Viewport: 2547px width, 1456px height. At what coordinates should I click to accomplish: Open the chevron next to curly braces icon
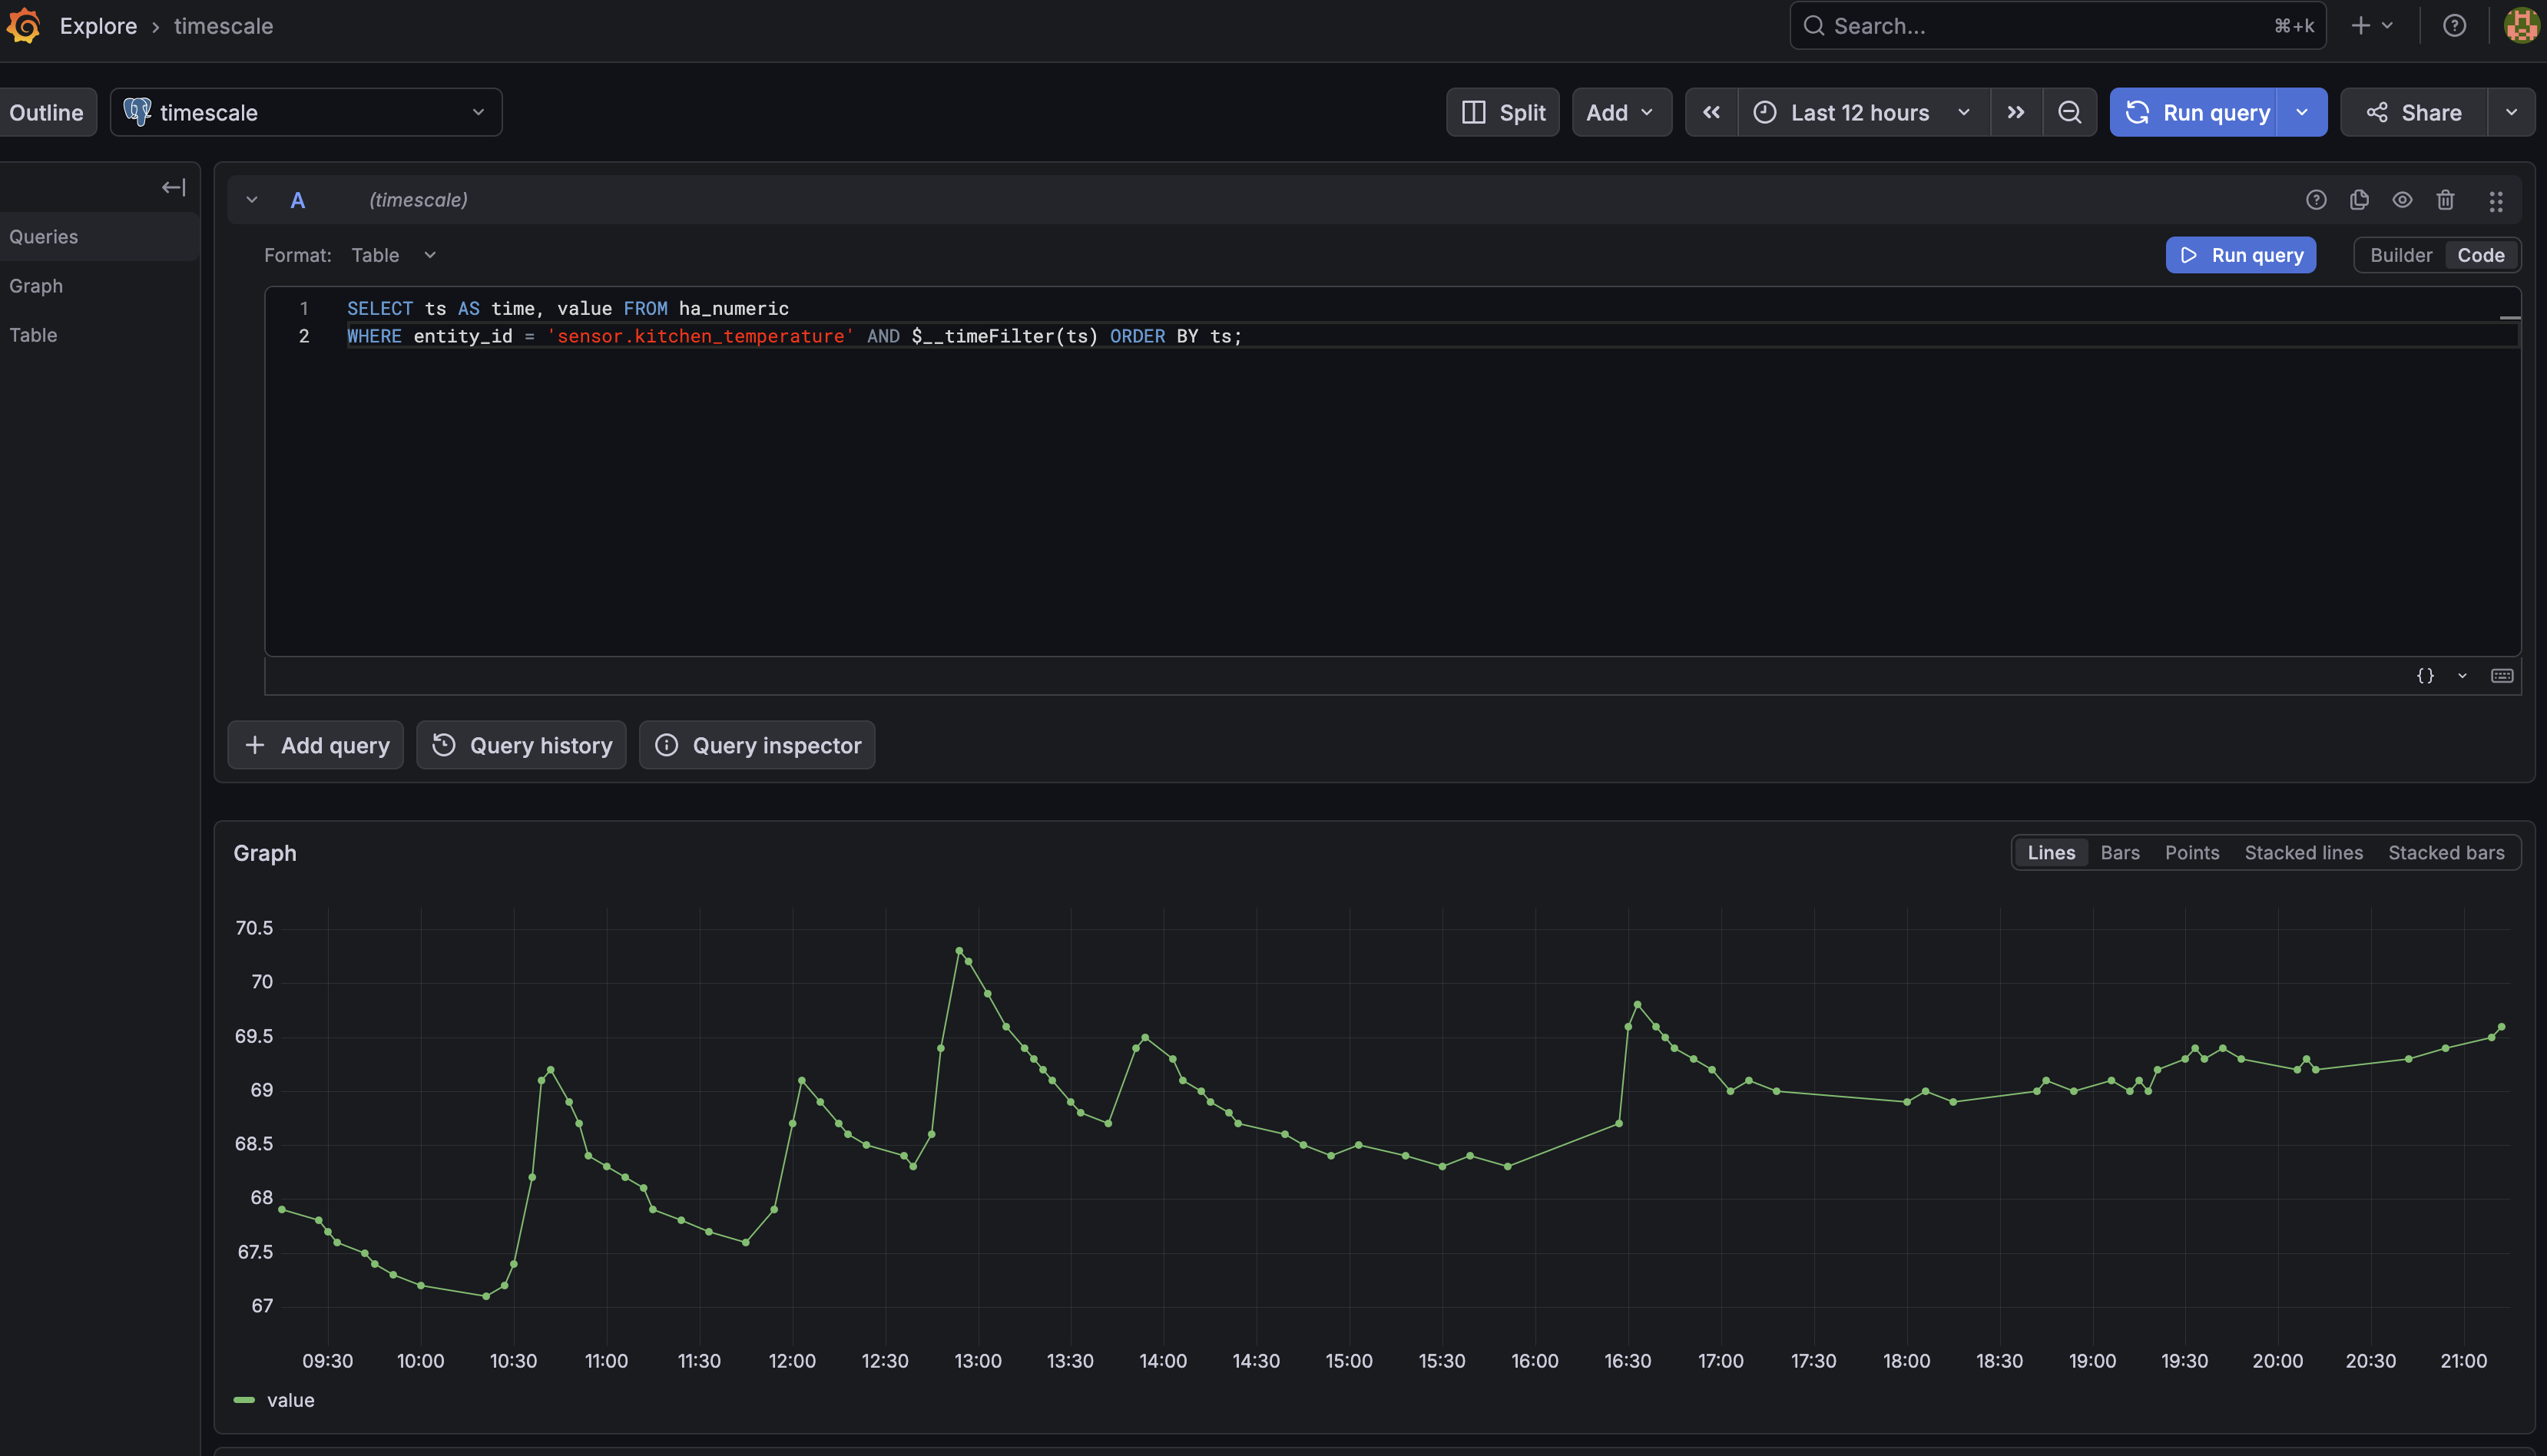(2463, 676)
